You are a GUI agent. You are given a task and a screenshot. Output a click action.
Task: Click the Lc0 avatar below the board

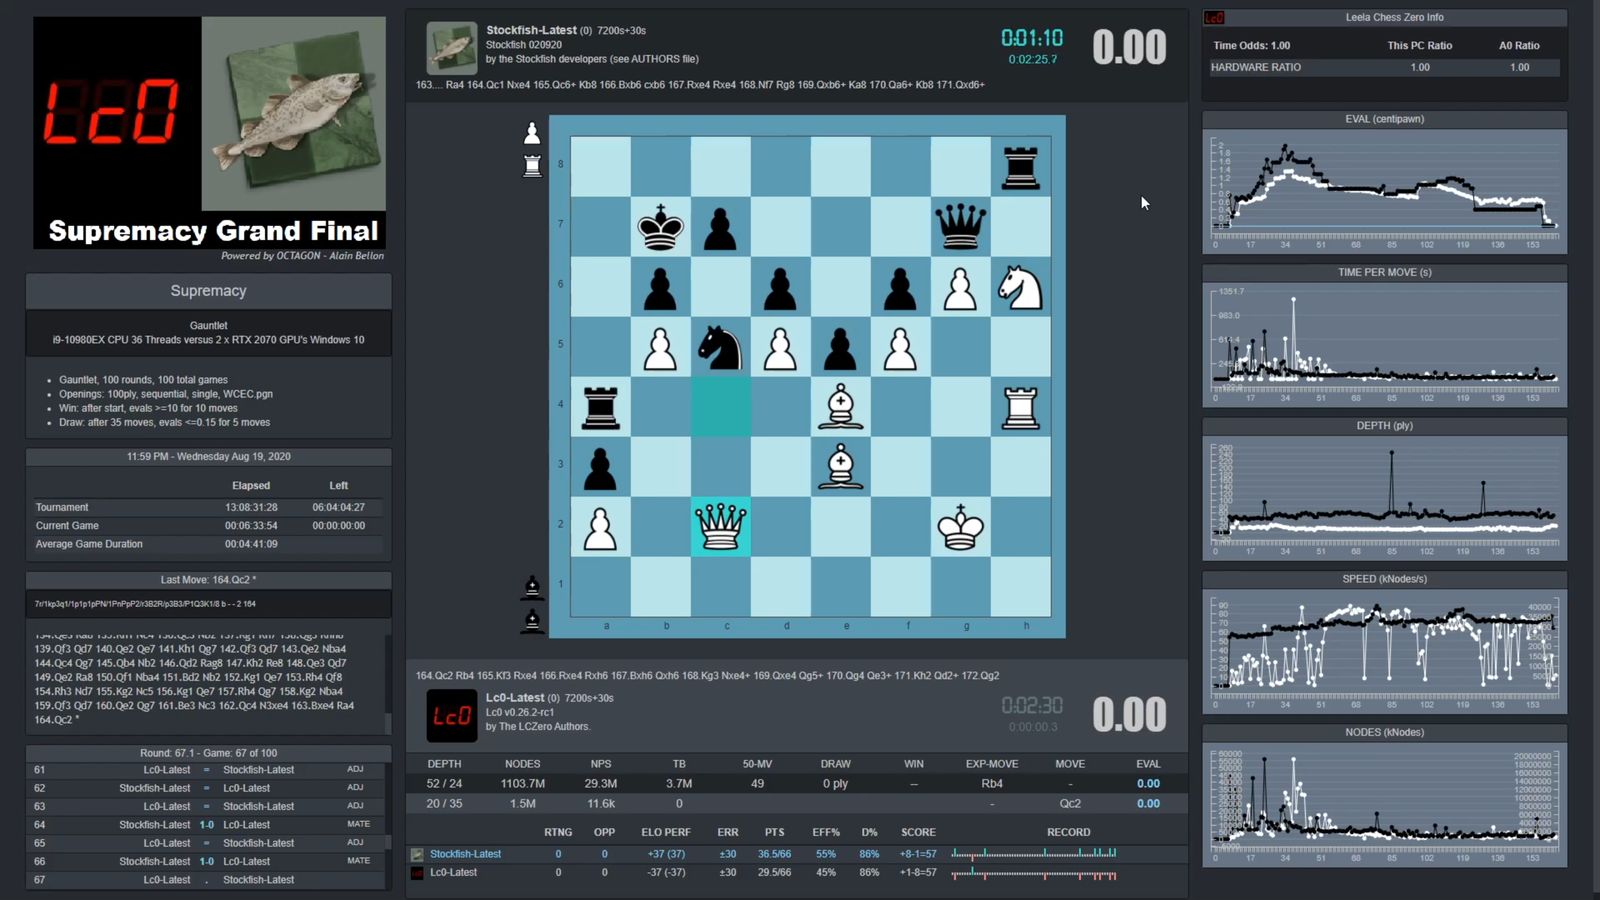(x=451, y=715)
